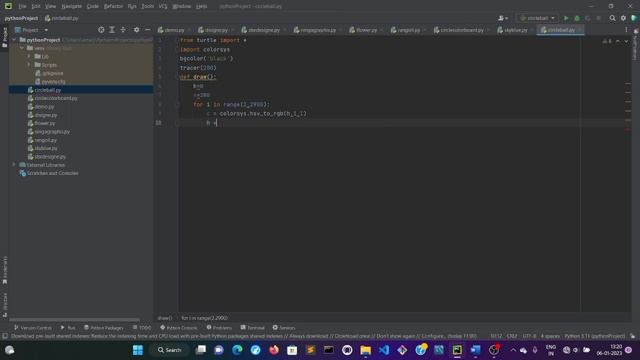Click next highlighted error arrow in the editor
The width and height of the screenshot is (640, 360).
626,41
